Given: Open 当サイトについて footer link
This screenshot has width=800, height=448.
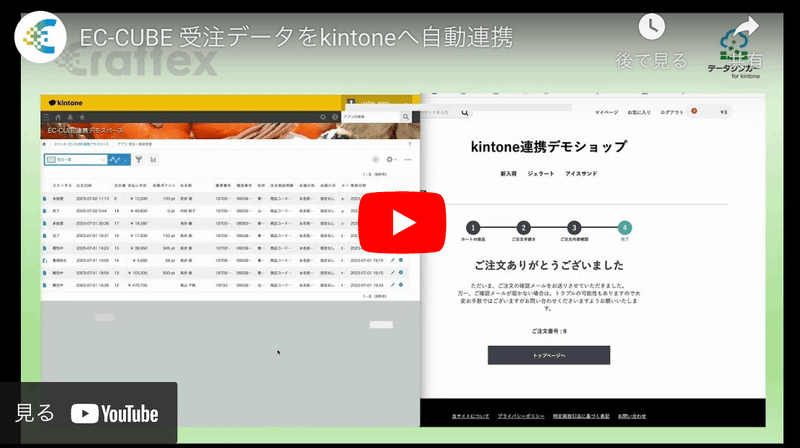Looking at the screenshot, I should pos(470,416).
